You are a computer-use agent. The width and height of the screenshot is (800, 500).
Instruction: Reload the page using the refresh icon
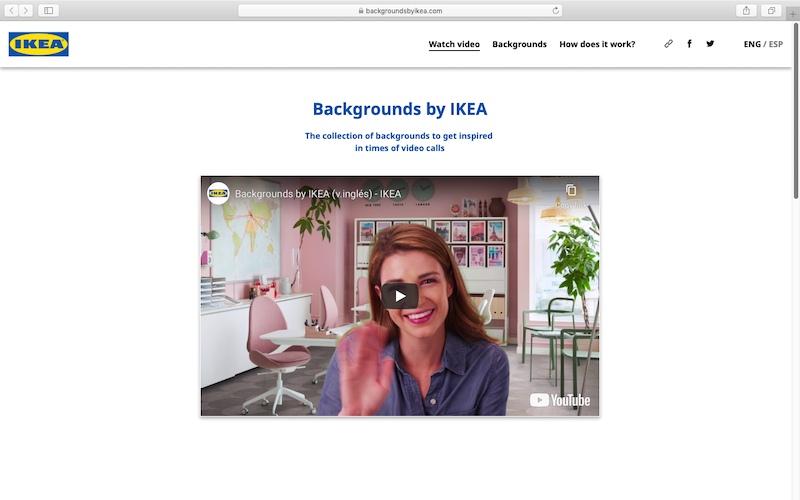coord(556,10)
